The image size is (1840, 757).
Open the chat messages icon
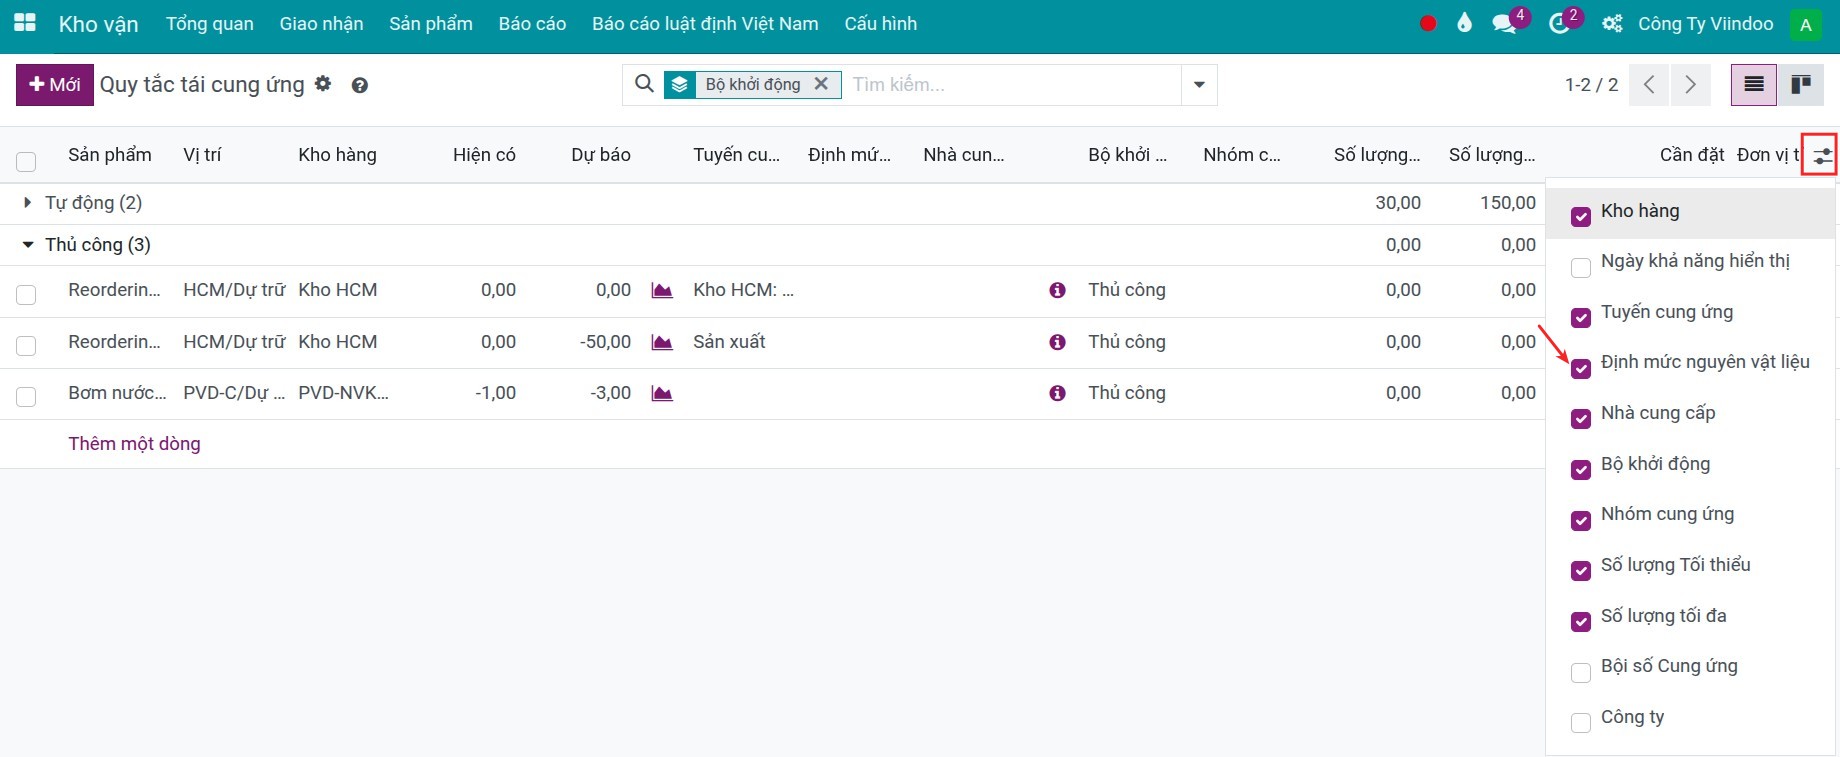(x=1505, y=24)
